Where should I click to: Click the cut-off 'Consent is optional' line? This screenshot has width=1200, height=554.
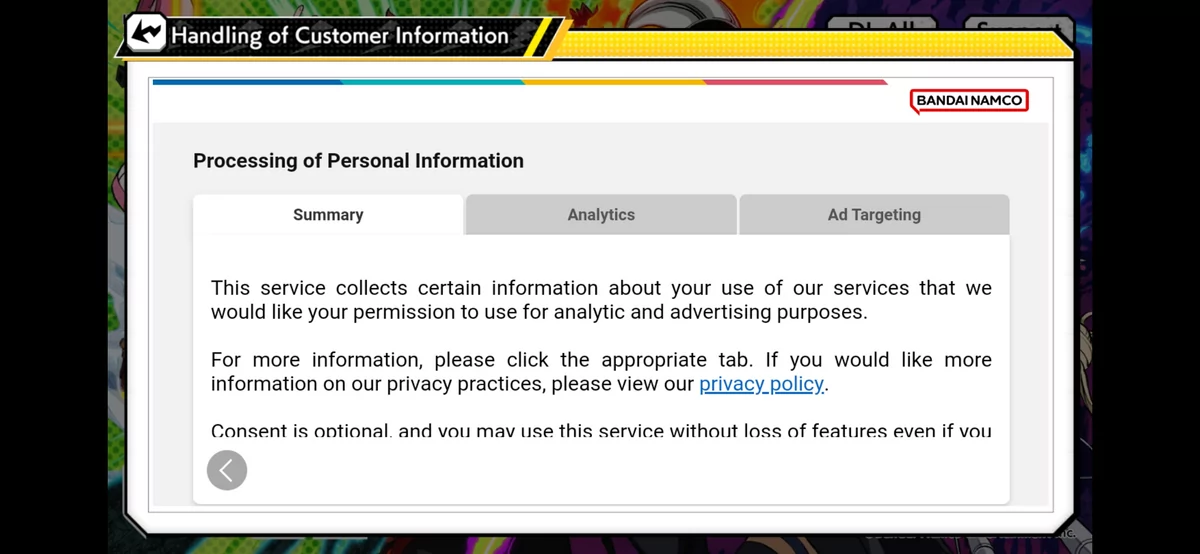601,432
